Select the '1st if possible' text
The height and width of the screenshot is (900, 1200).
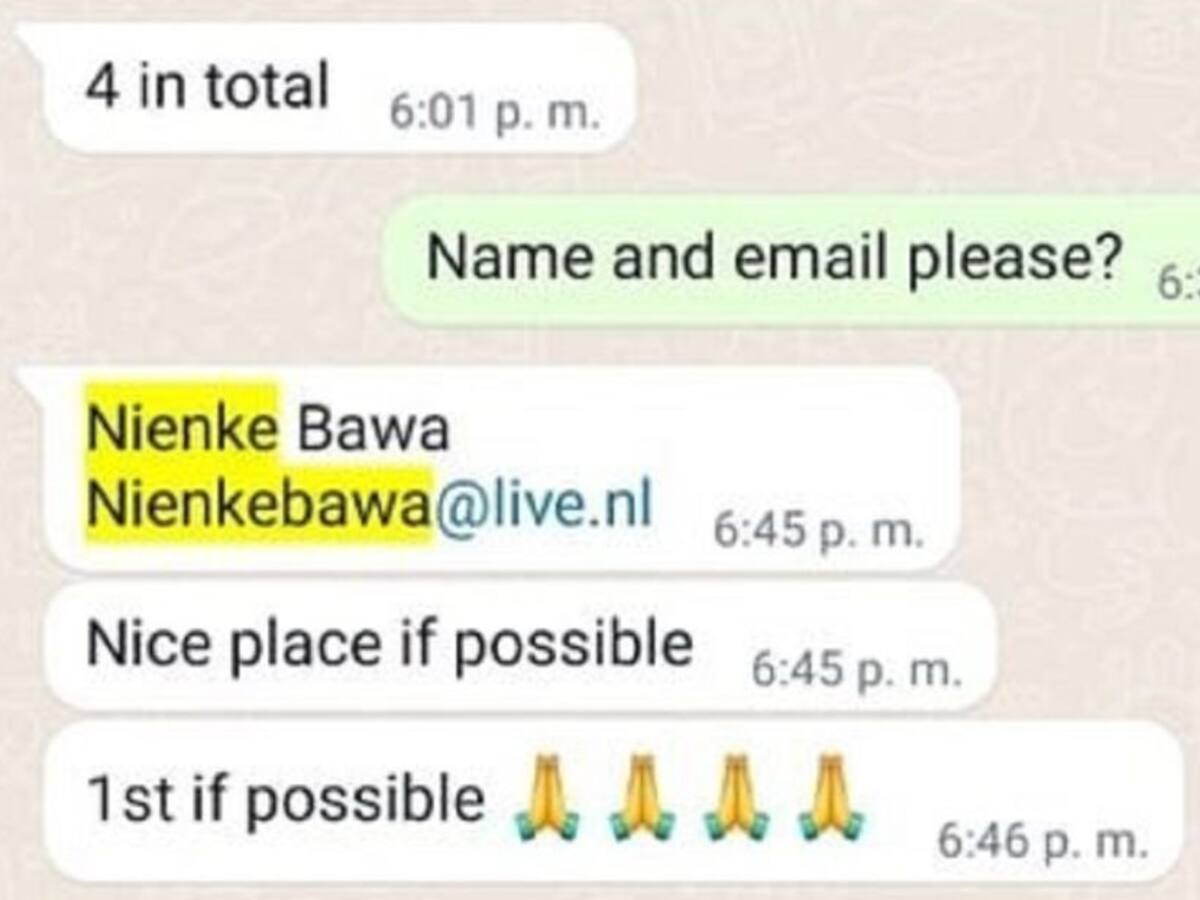coord(285,798)
